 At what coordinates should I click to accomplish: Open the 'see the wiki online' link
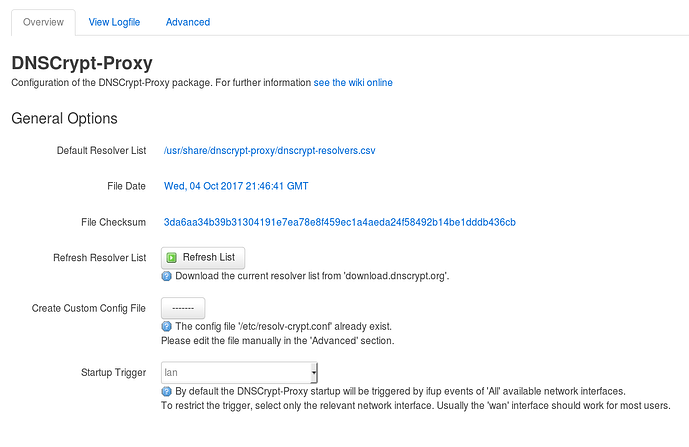(353, 82)
